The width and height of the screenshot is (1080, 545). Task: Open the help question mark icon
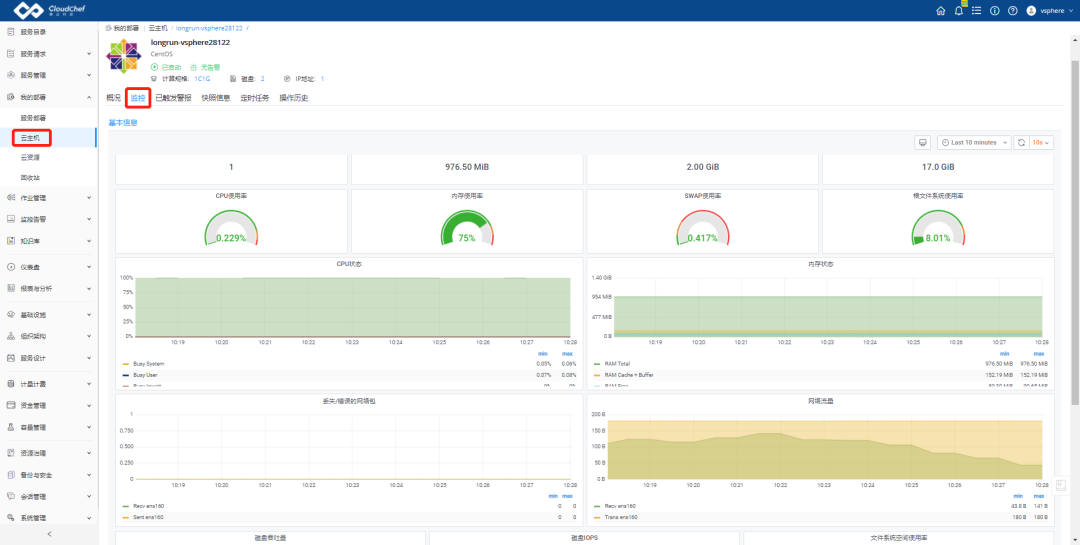[1012, 10]
